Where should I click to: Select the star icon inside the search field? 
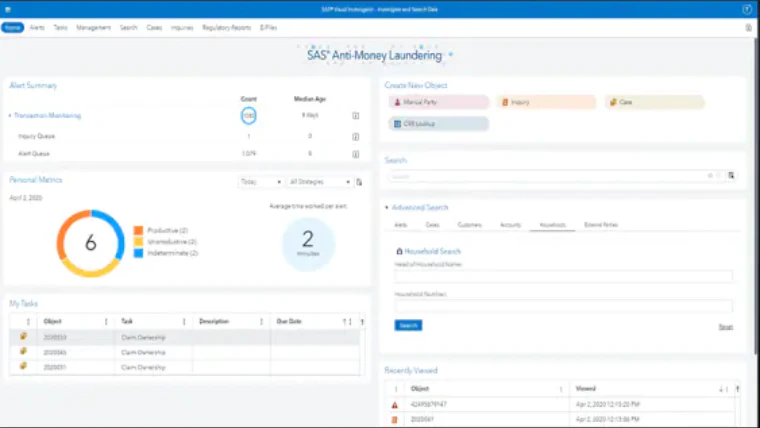(x=711, y=175)
